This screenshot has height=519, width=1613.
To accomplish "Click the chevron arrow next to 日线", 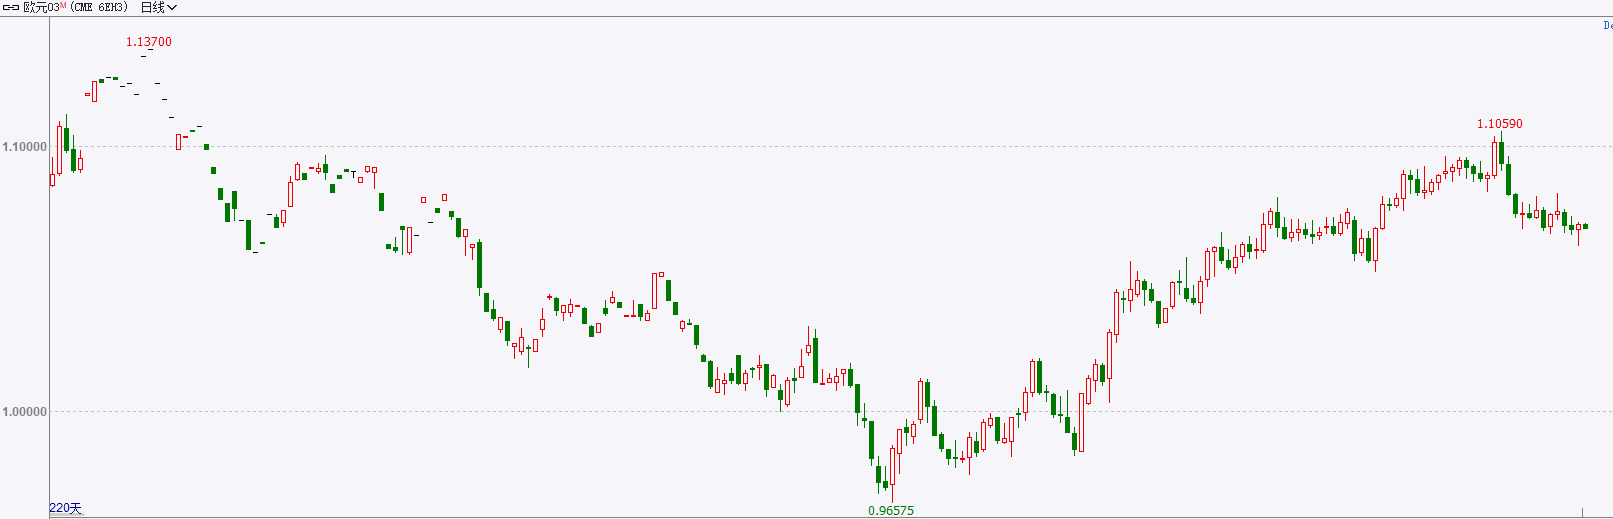I will coord(172,8).
